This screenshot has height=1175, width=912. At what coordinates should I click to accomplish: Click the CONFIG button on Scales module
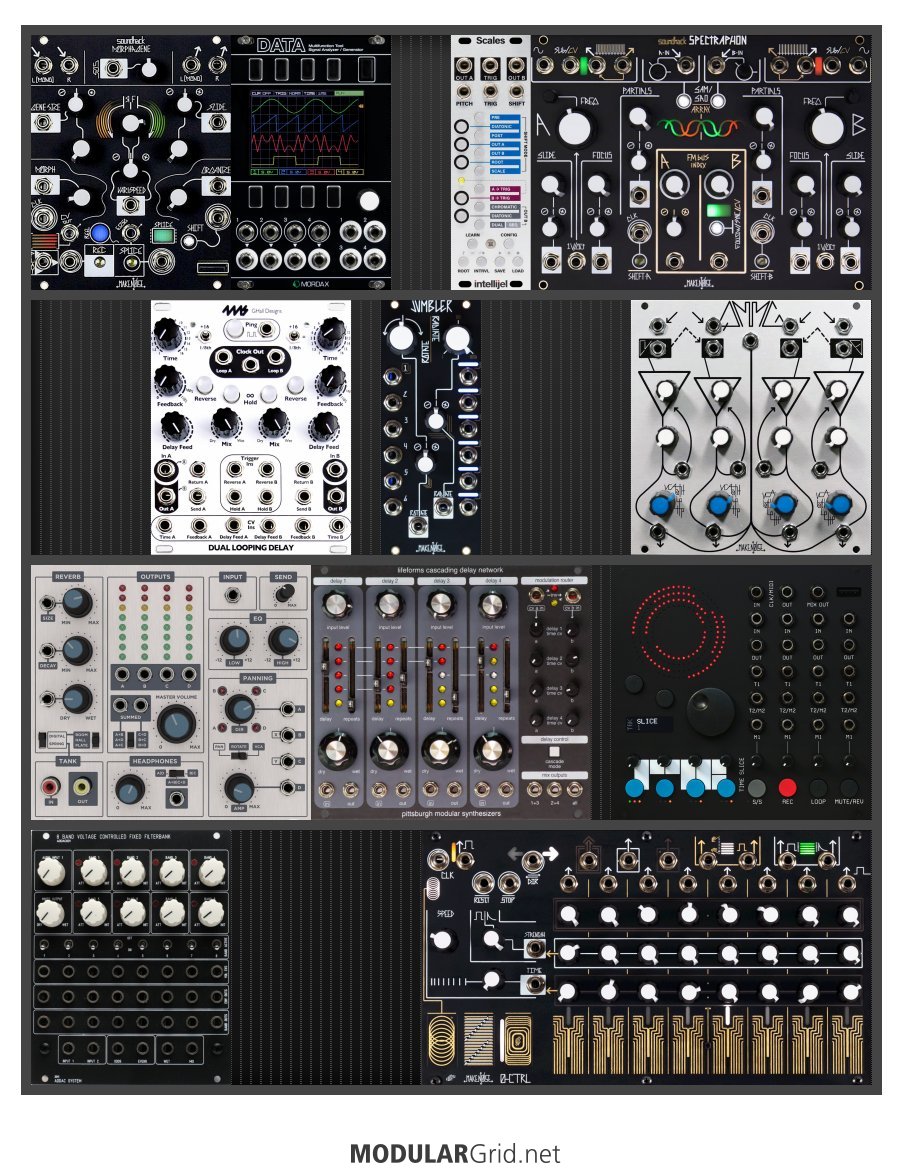[508, 243]
